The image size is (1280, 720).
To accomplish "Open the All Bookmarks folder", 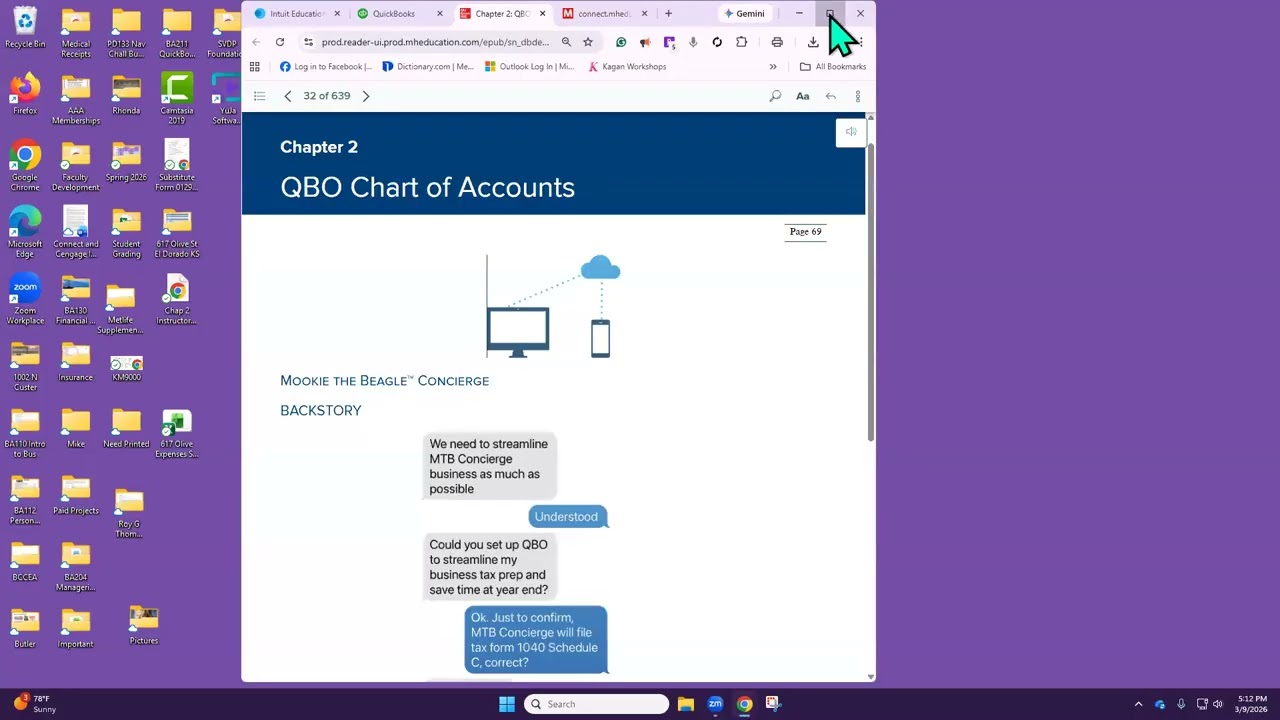I will click(x=833, y=67).
